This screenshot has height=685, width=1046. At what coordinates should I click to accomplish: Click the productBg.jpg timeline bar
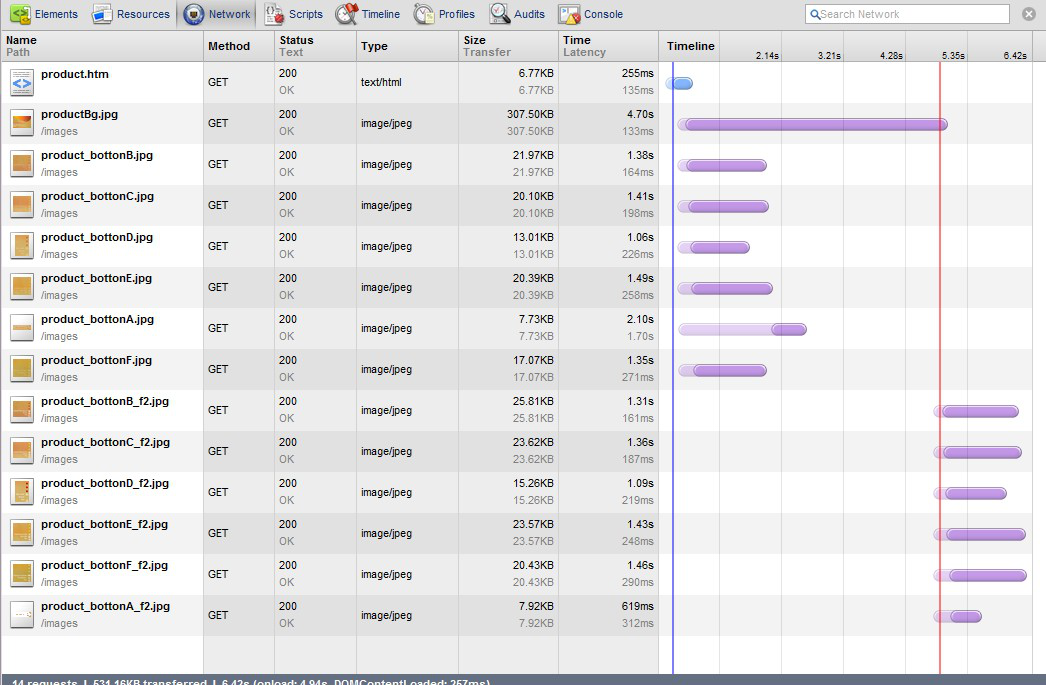pos(815,125)
